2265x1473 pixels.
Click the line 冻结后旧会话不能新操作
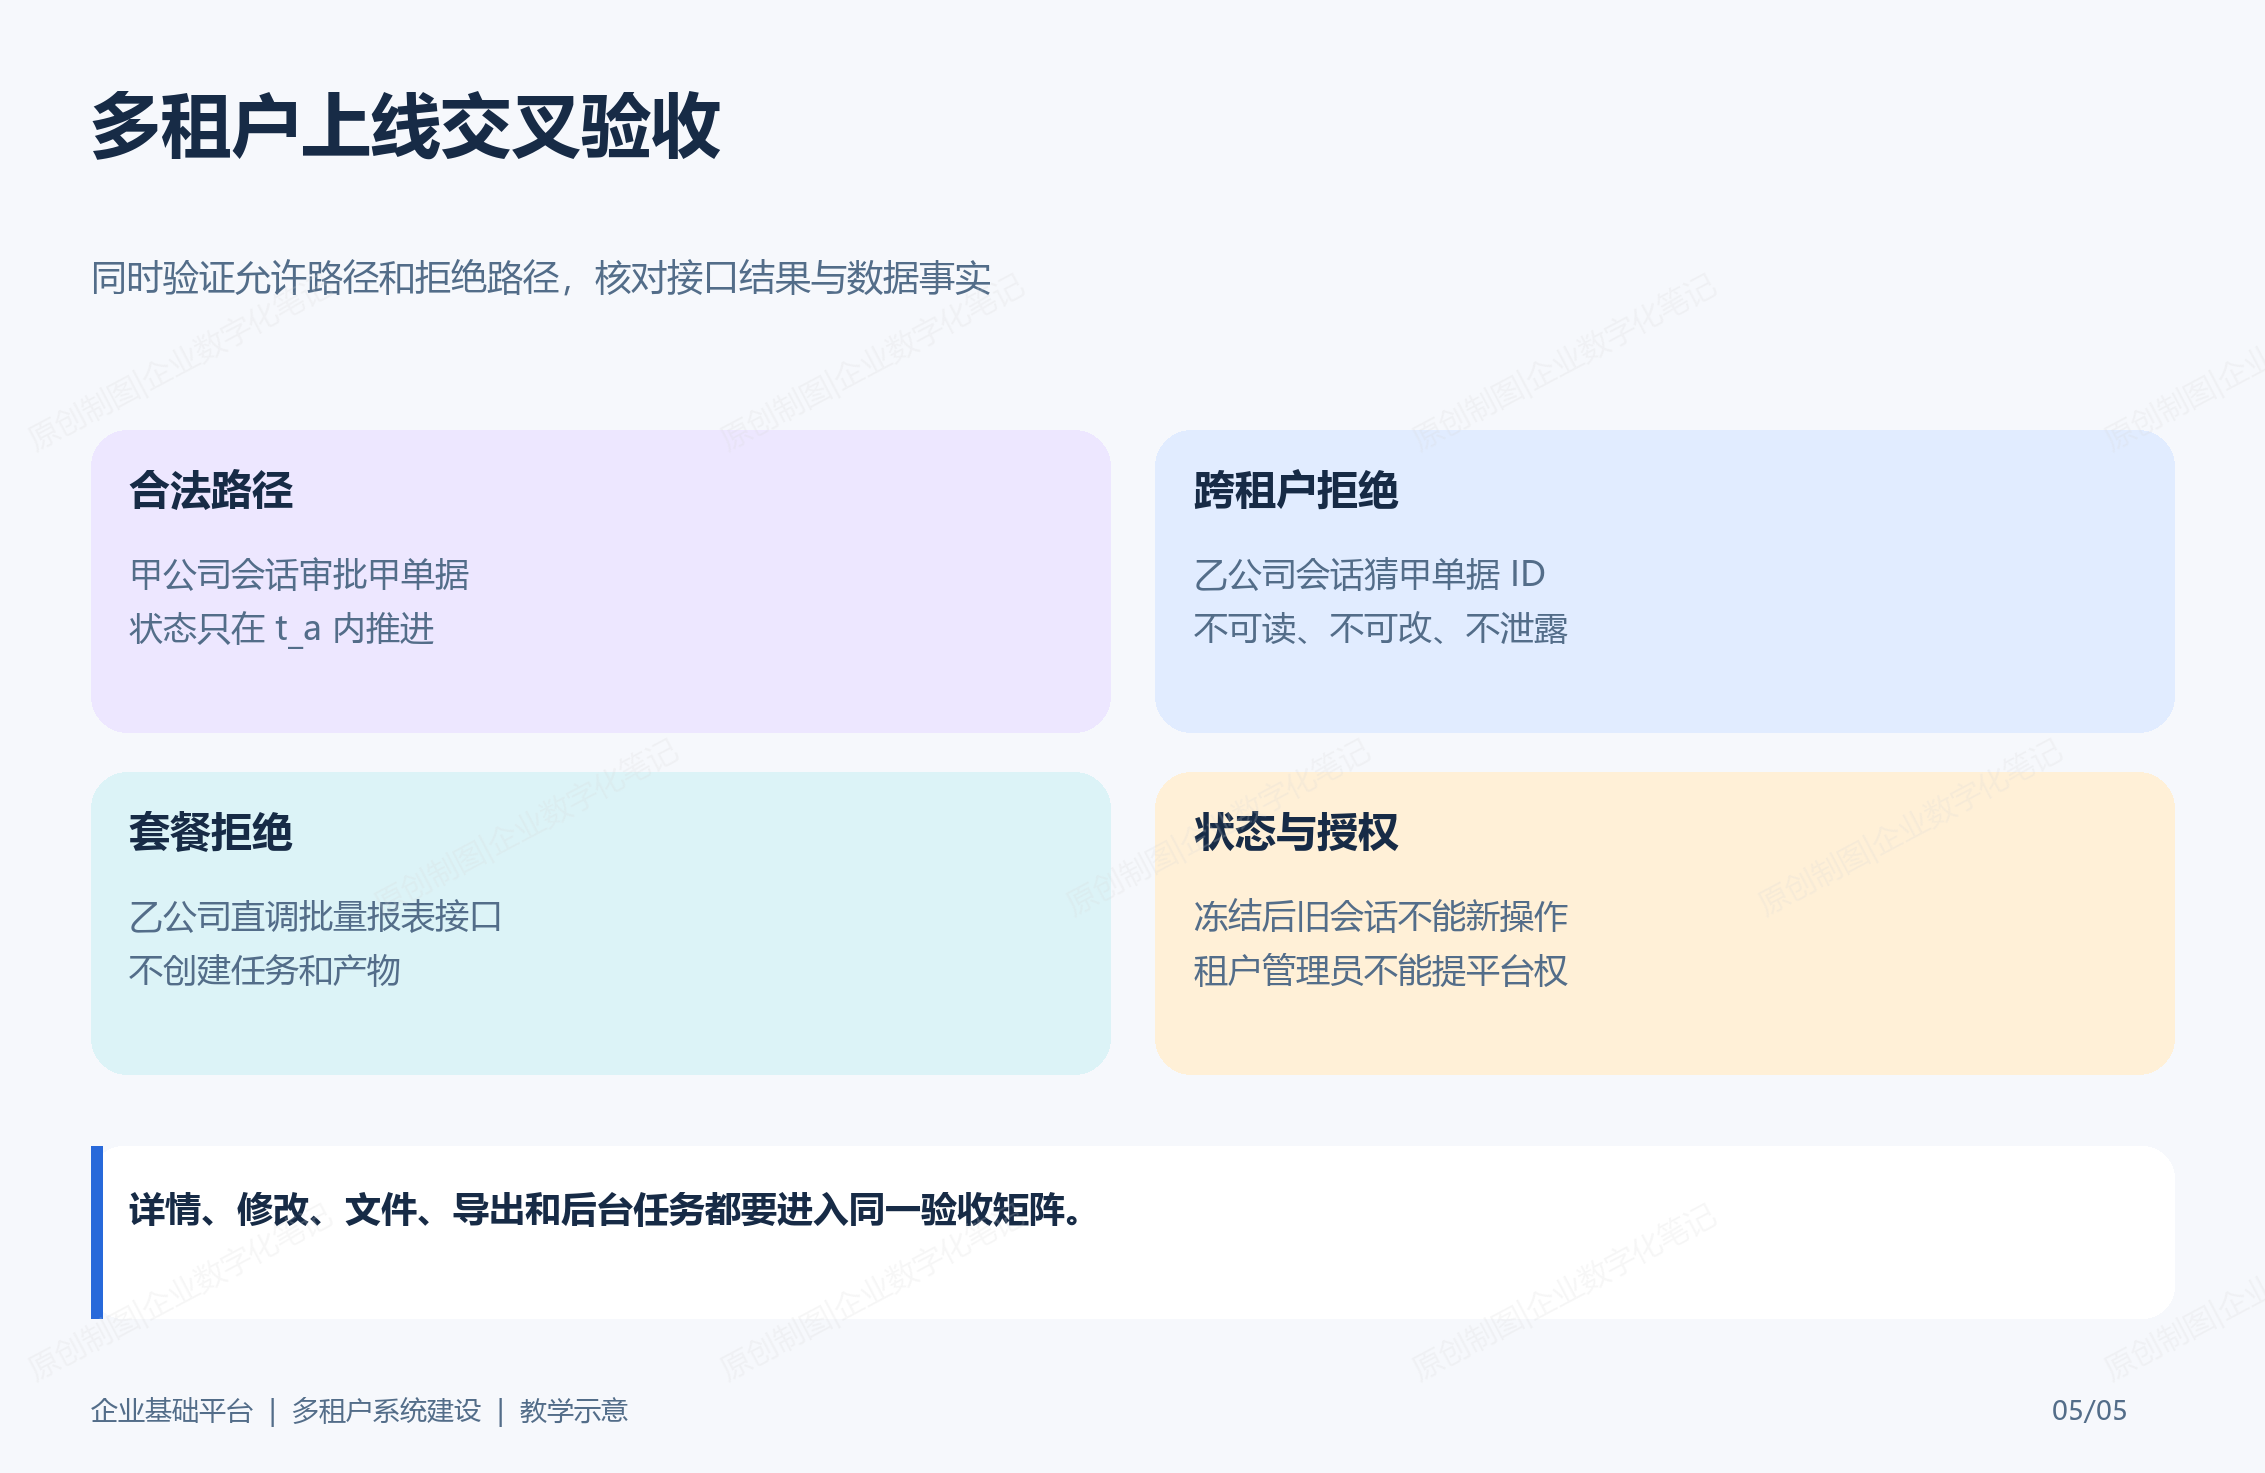1380,916
